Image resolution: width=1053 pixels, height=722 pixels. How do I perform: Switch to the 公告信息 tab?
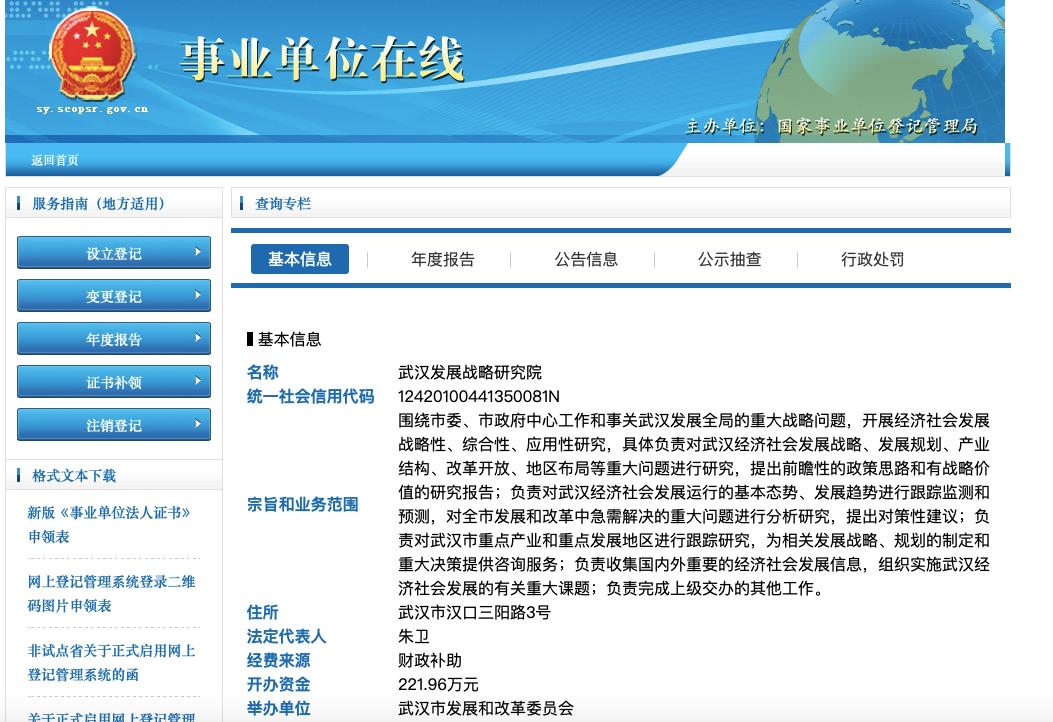[x=585, y=259]
